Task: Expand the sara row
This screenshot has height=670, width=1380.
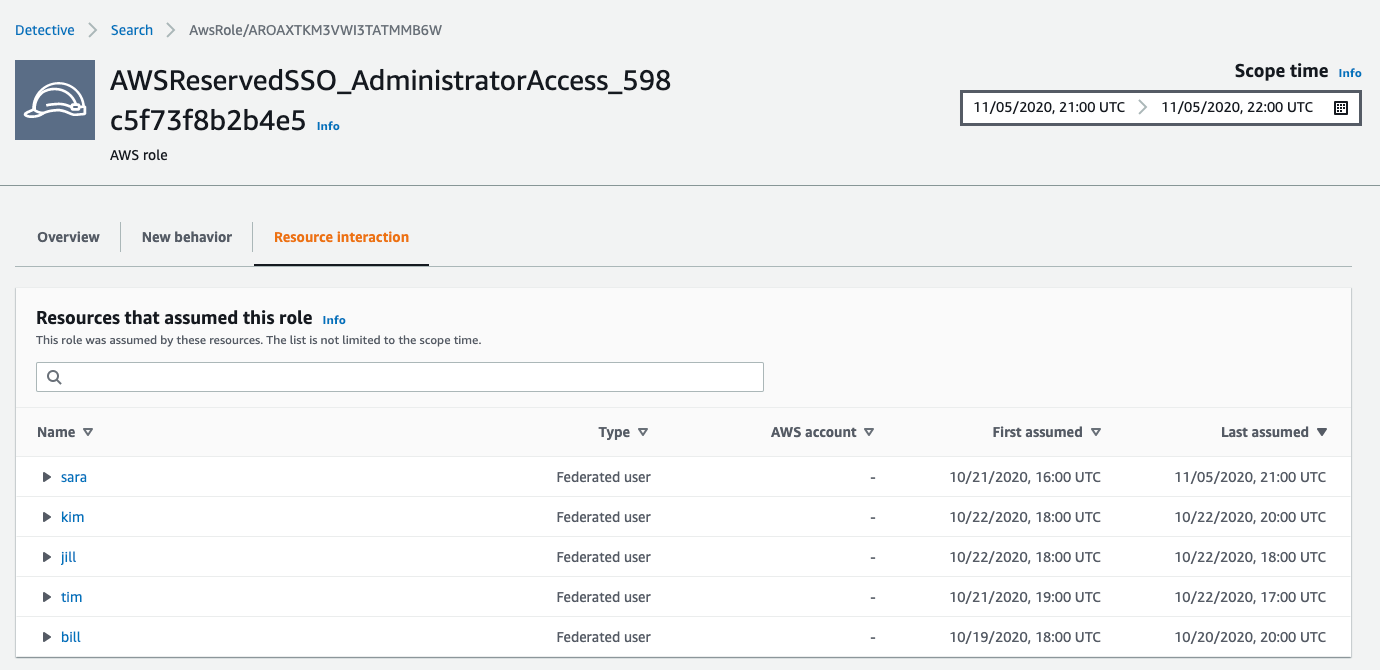Action: (47, 477)
